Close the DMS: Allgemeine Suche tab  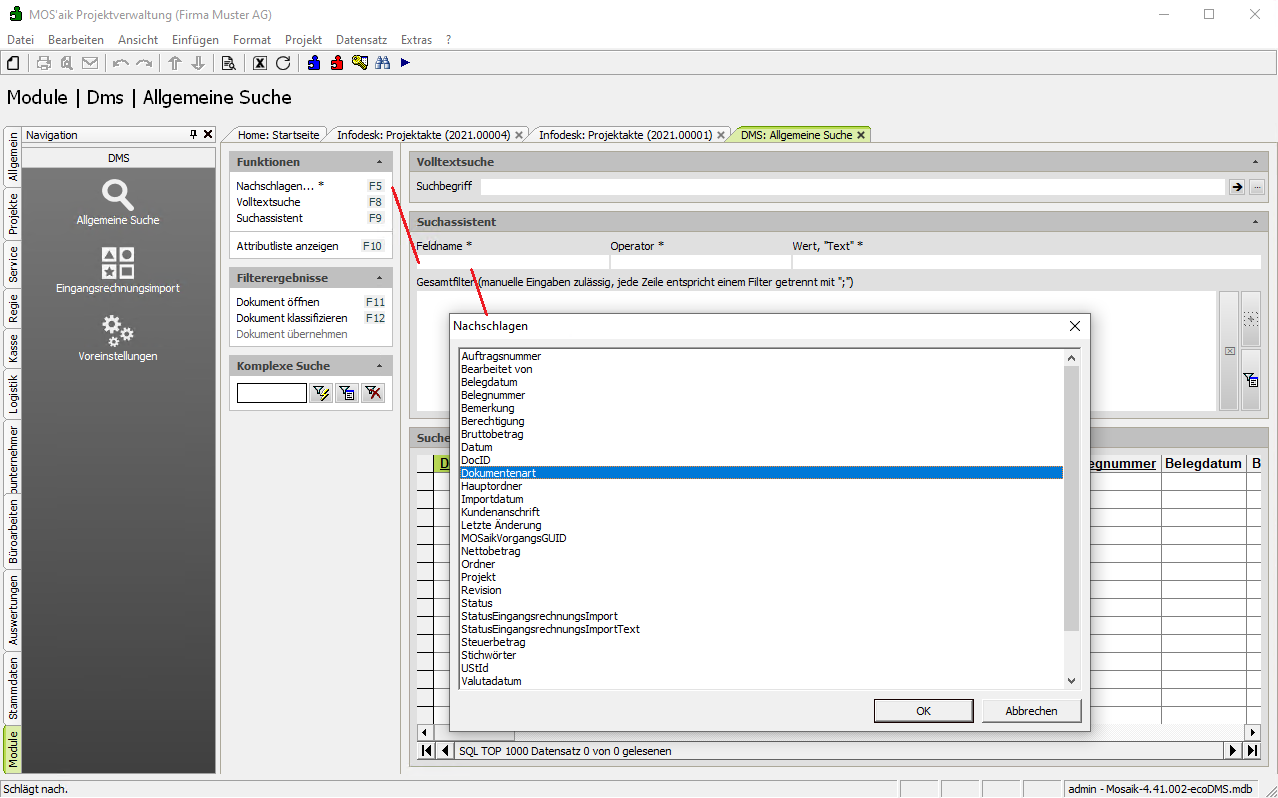(861, 135)
